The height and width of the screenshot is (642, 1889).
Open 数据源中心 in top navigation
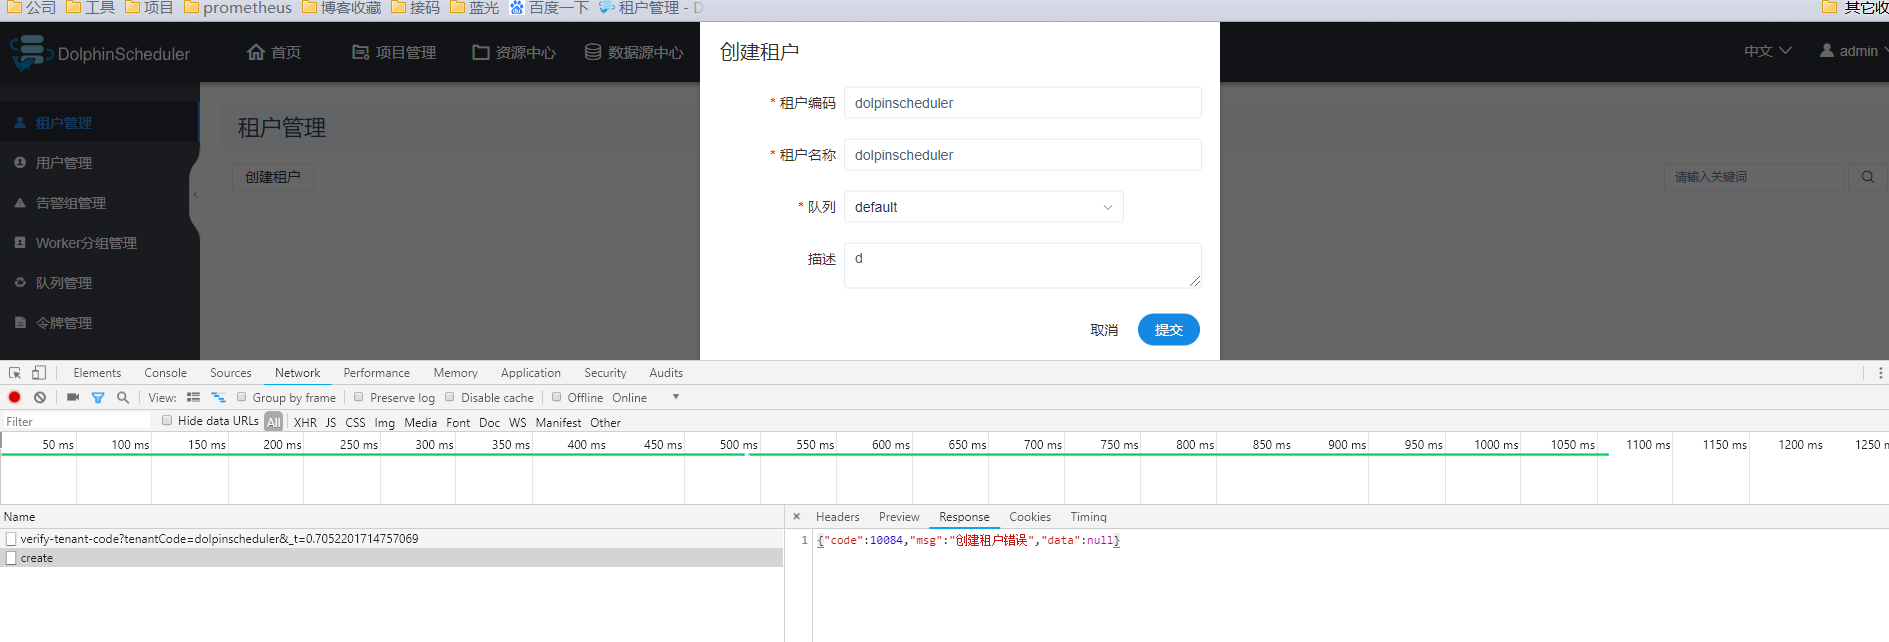coord(634,52)
